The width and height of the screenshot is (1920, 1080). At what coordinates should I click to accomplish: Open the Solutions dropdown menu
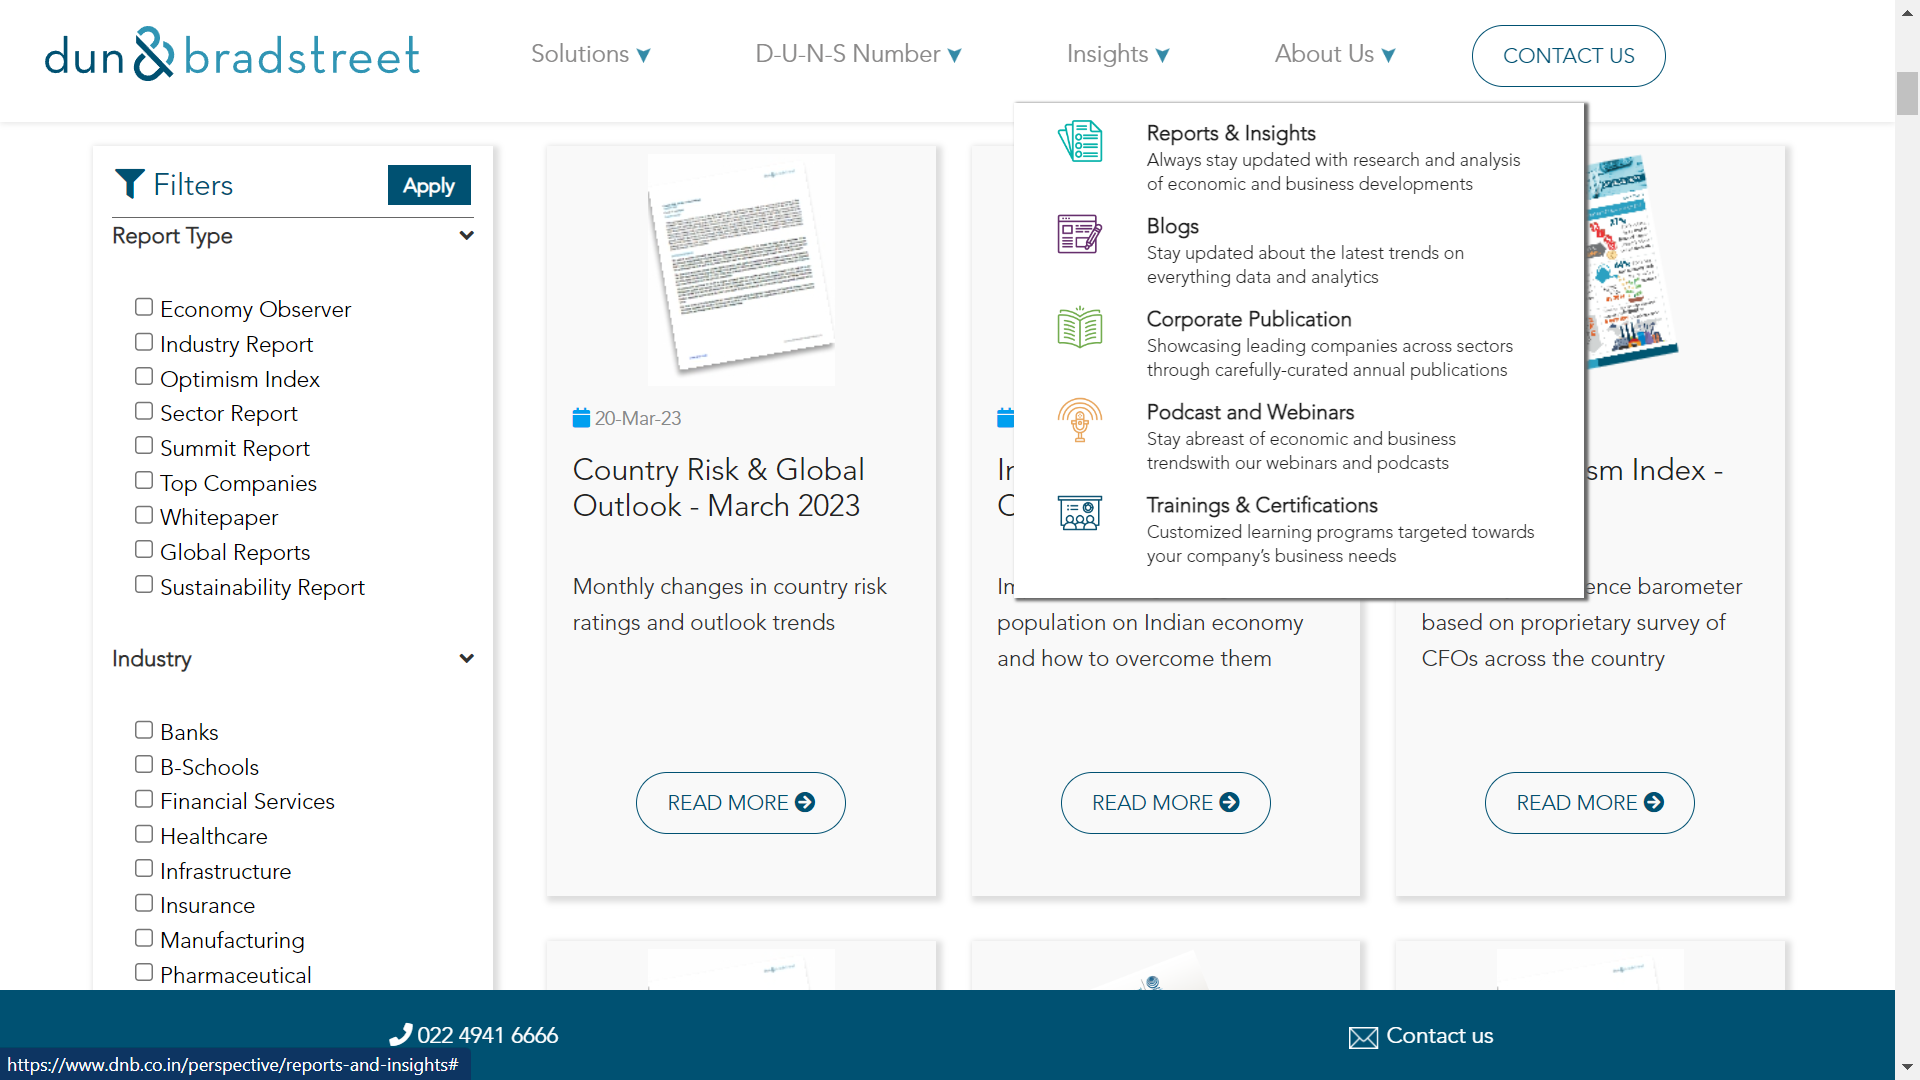coord(590,54)
